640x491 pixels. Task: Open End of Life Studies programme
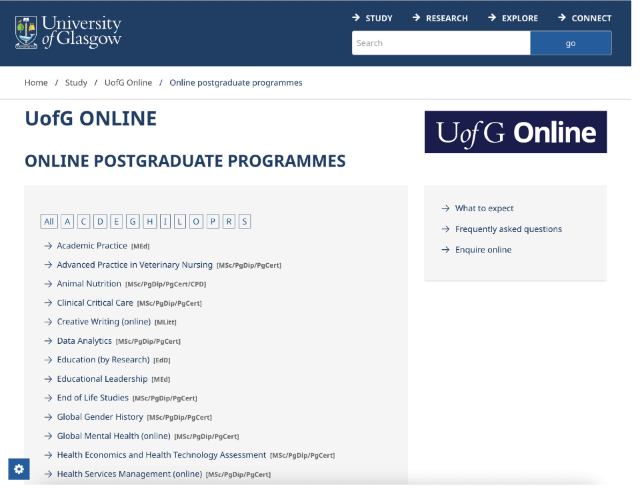click(93, 398)
